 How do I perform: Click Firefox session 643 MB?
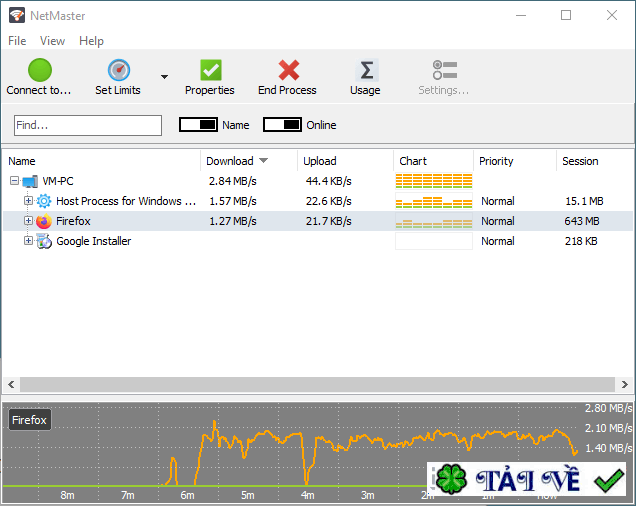pyautogui.click(x=582, y=221)
